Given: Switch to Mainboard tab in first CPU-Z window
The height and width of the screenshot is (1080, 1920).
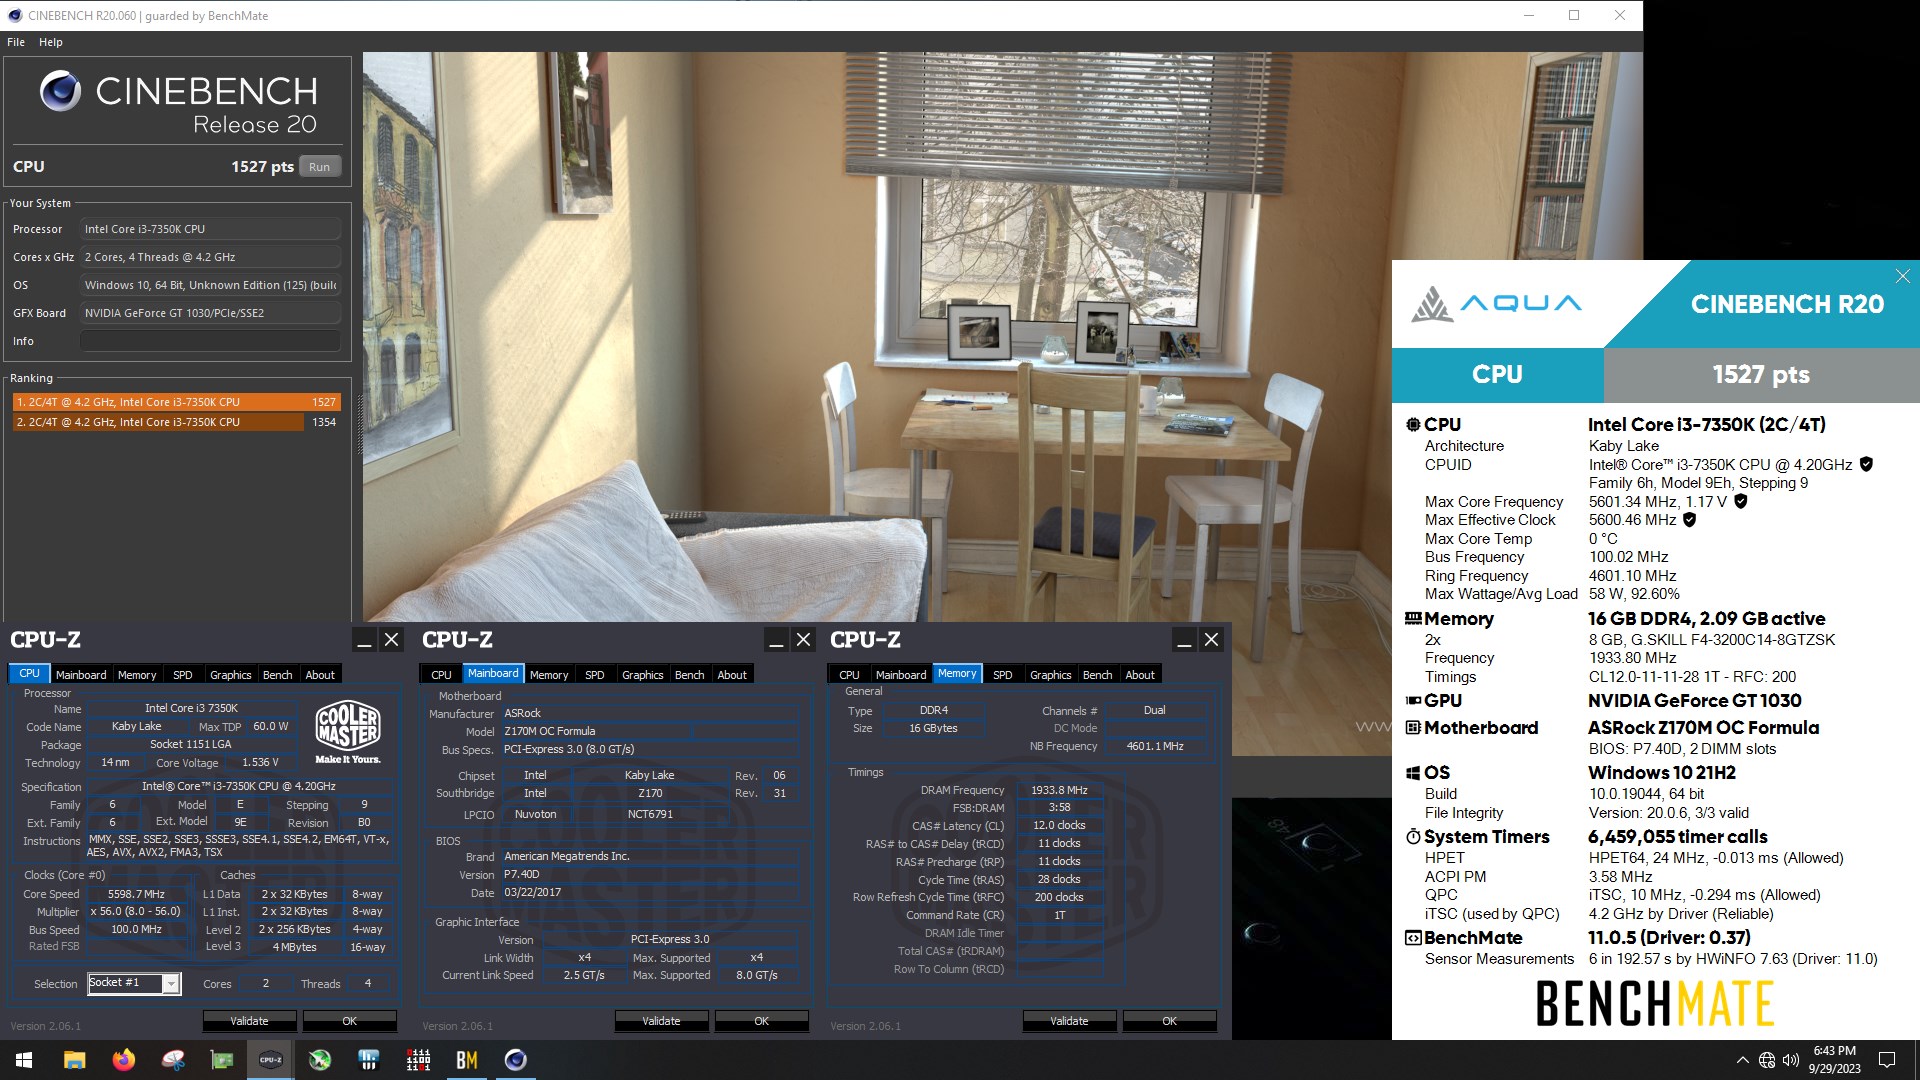Looking at the screenshot, I should 81,675.
